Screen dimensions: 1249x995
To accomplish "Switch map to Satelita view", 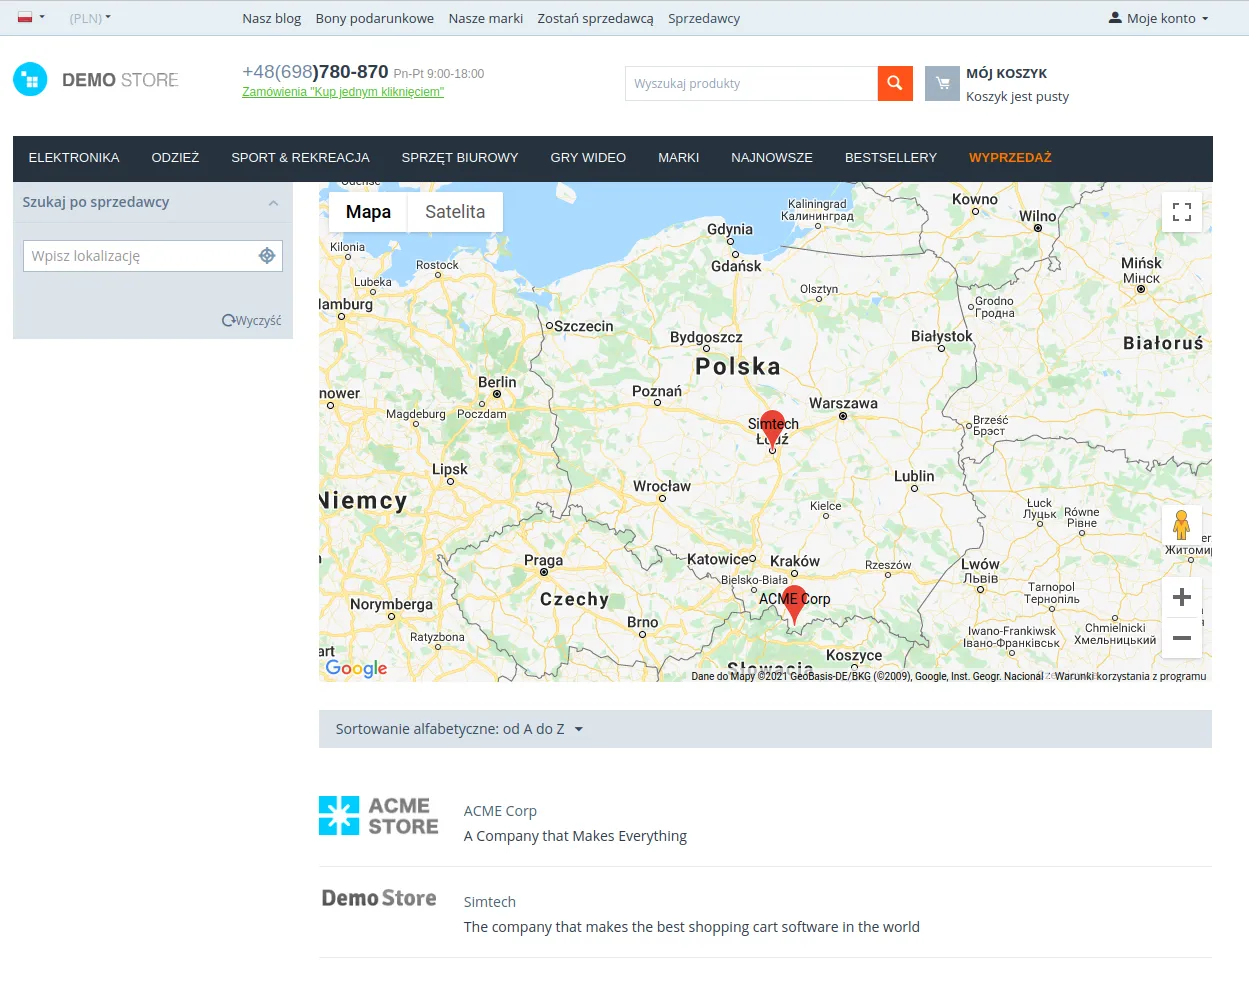I will [455, 212].
